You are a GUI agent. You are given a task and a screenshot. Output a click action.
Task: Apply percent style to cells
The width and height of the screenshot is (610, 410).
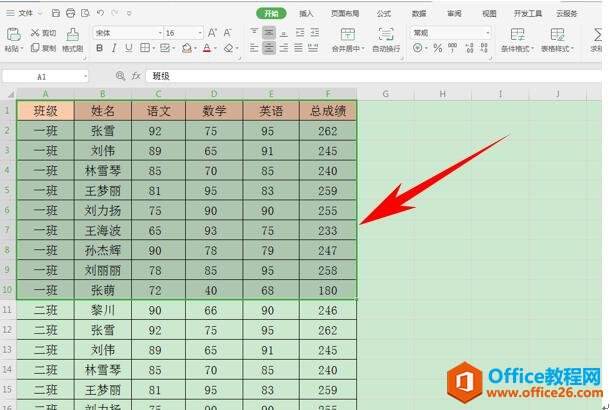438,48
